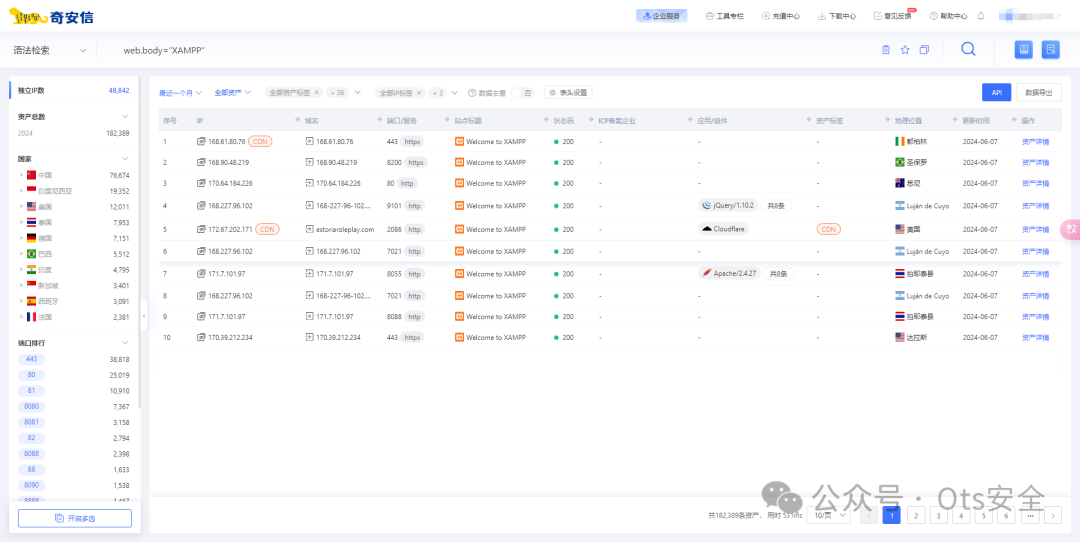
Task: Open the 语法检索 search mode dropdown
Action: coord(50,50)
